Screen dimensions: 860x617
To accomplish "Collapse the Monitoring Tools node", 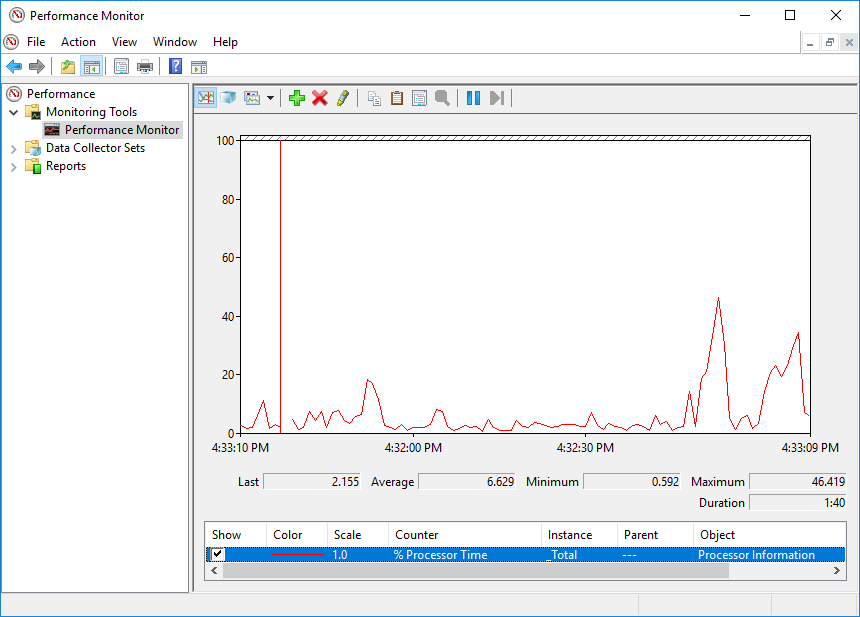I will 14,112.
